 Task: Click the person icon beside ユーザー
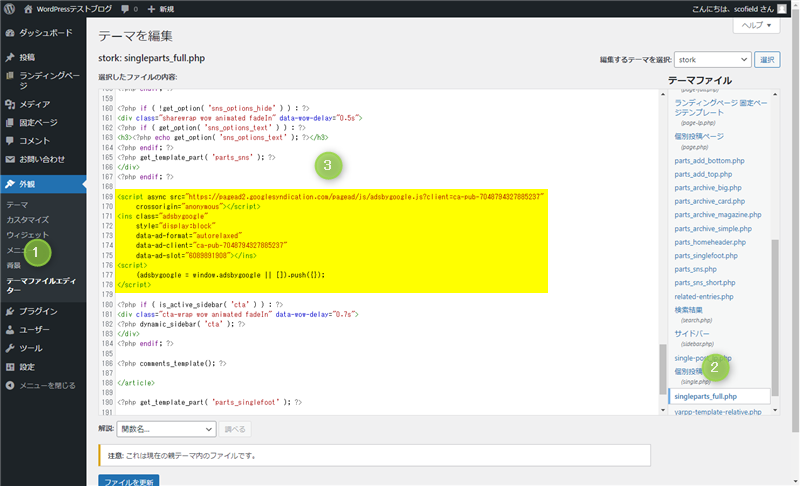tap(10, 330)
